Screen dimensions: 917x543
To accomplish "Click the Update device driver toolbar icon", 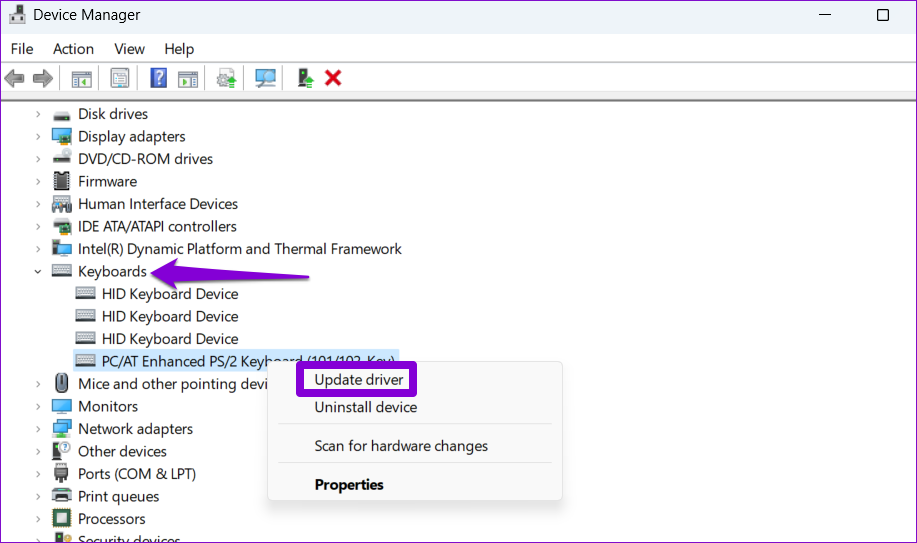I will [226, 78].
